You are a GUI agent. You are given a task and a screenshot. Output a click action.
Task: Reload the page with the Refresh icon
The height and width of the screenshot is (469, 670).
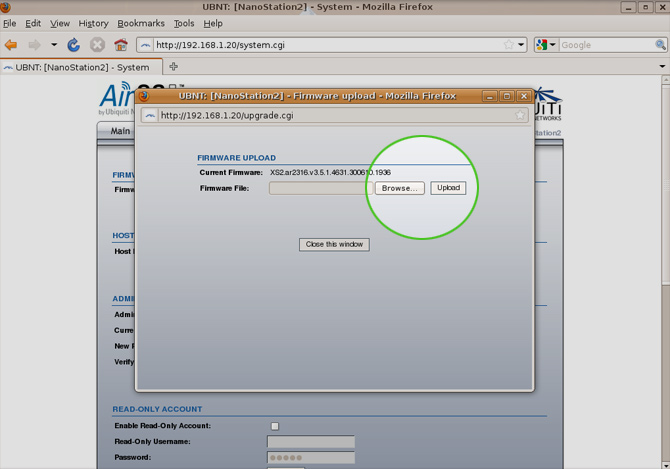tap(73, 44)
